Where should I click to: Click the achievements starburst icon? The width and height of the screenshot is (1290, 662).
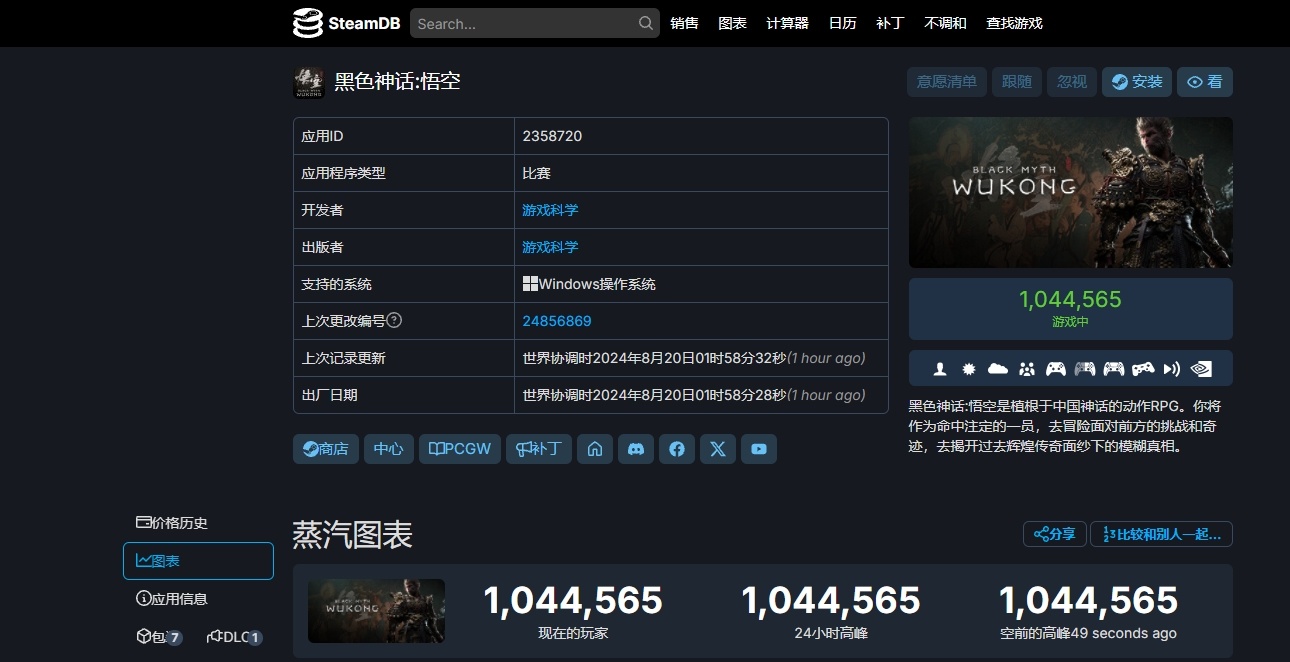point(968,369)
